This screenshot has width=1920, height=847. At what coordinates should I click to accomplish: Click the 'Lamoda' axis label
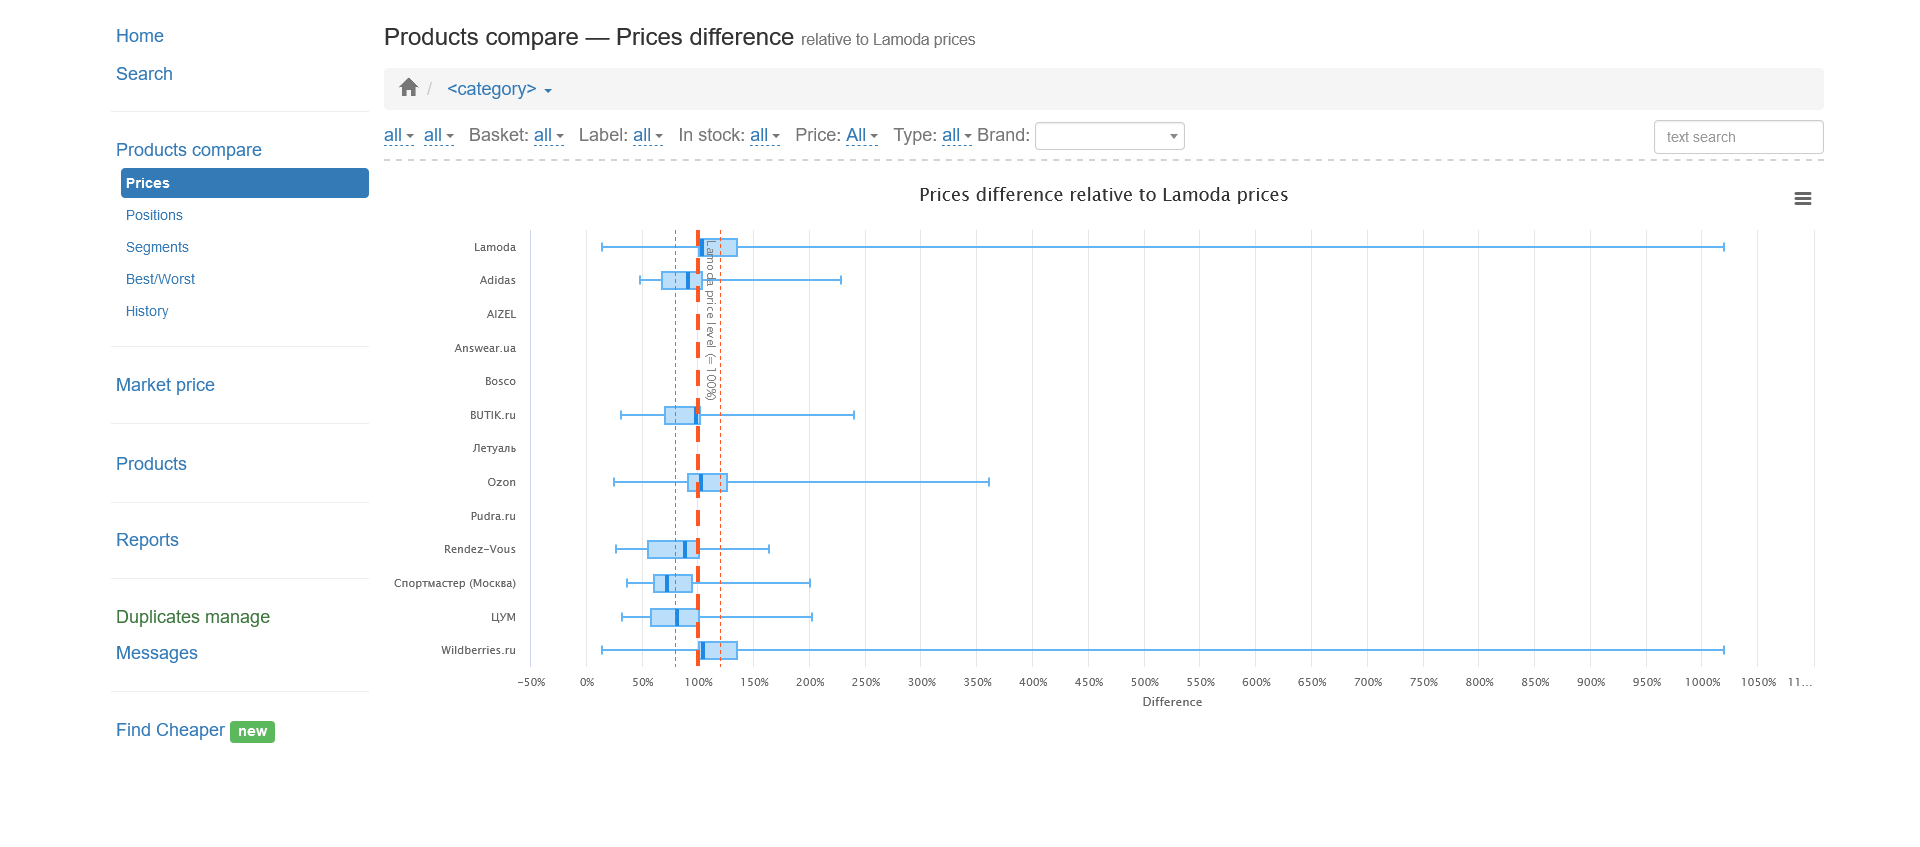pos(495,247)
